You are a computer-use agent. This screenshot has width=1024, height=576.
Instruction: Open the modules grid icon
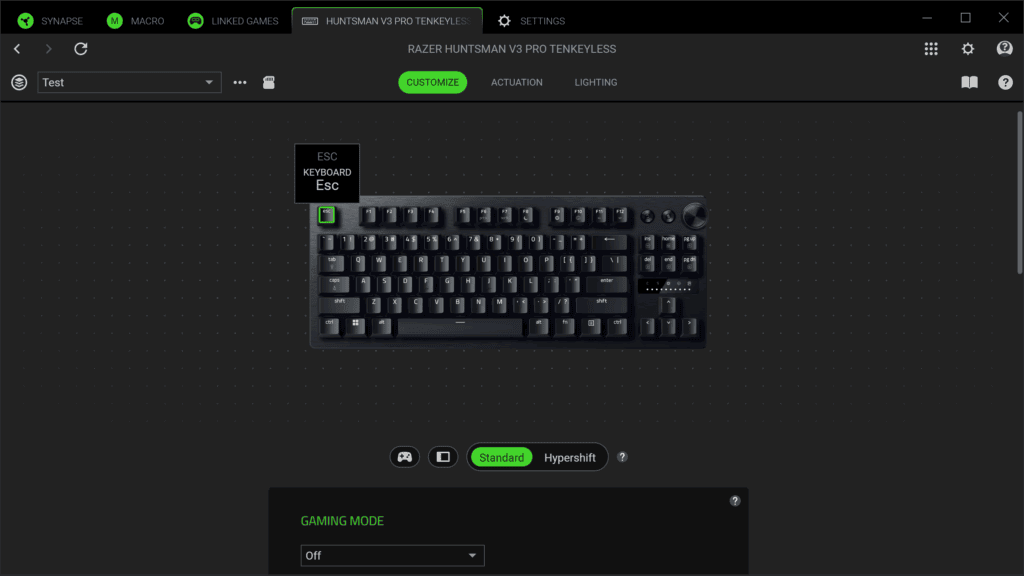click(931, 49)
